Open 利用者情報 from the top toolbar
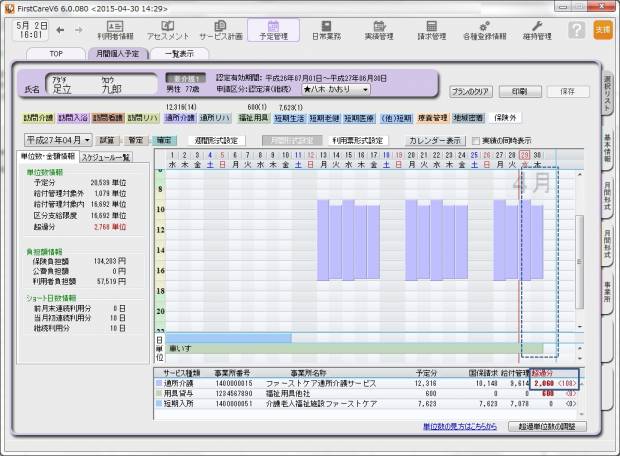 115,30
